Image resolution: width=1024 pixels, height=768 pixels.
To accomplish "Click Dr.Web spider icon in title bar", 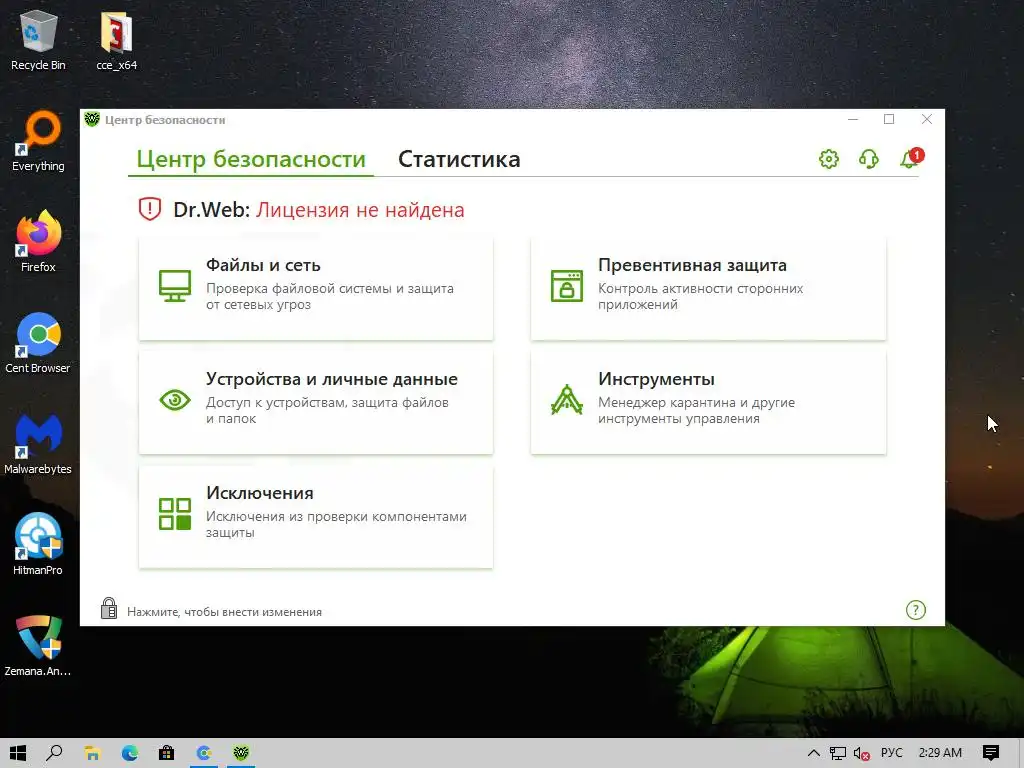I will pyautogui.click(x=92, y=120).
